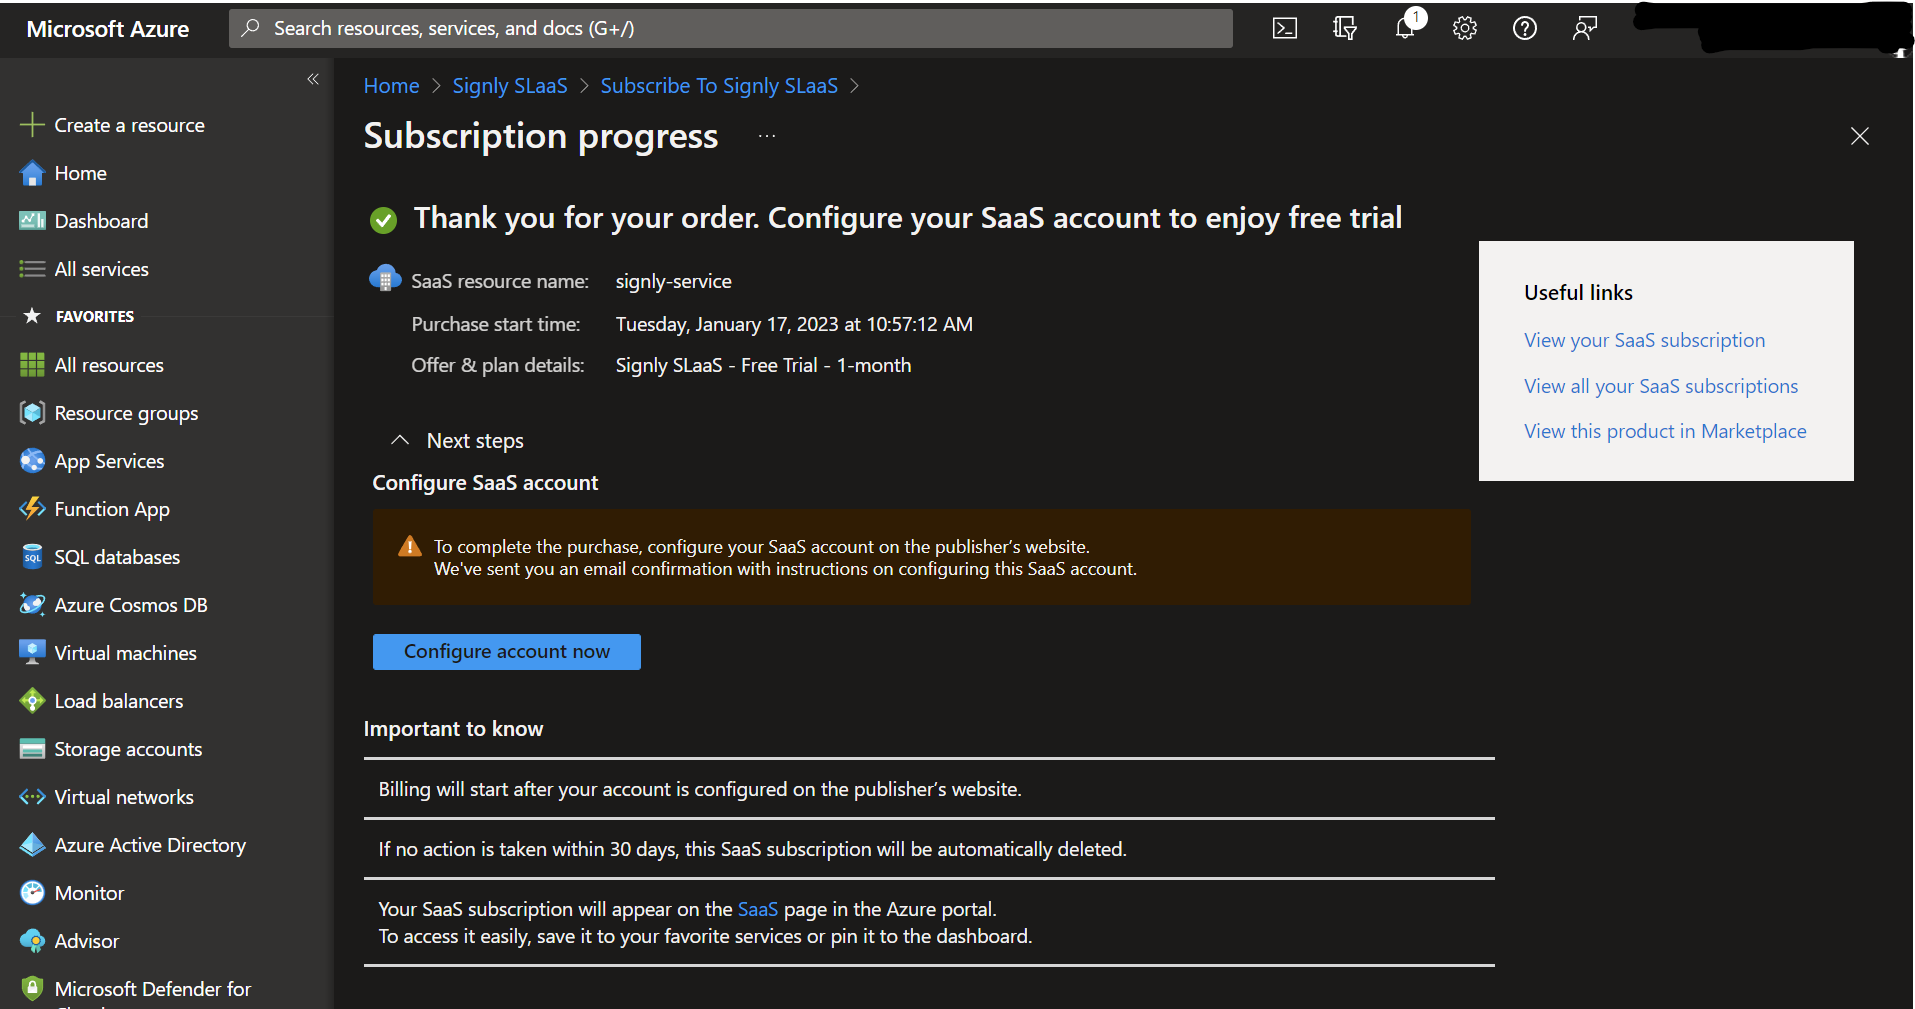Screen dimensions: 1915x1009
Task: Click the SQL databases icon
Action: point(32,557)
